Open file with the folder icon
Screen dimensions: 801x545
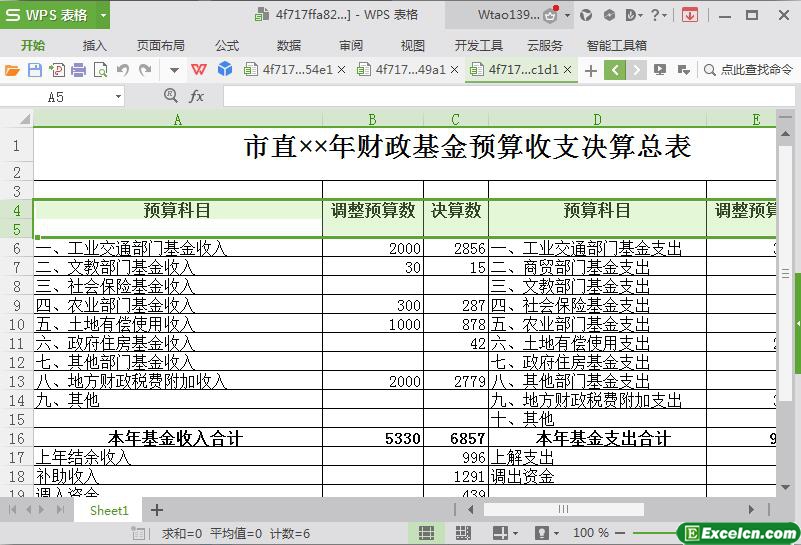[12, 69]
